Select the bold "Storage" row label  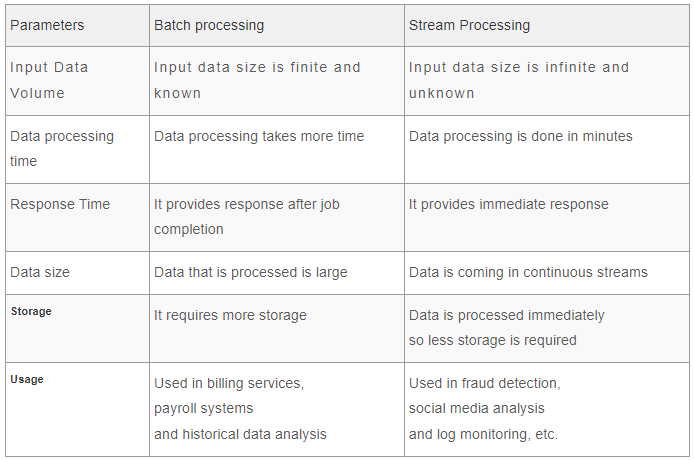(31, 311)
